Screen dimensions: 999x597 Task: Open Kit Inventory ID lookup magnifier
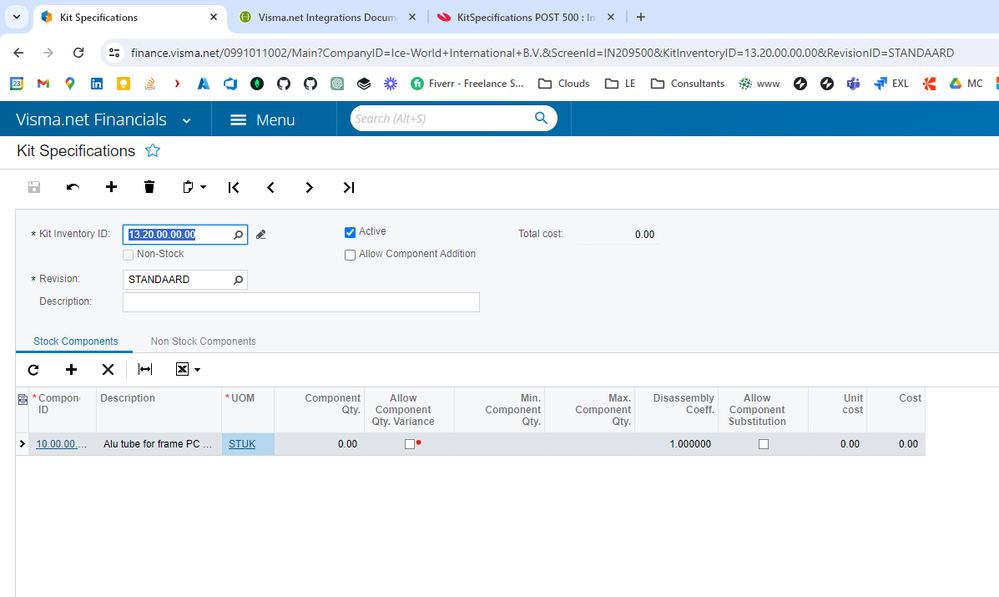[x=238, y=235]
